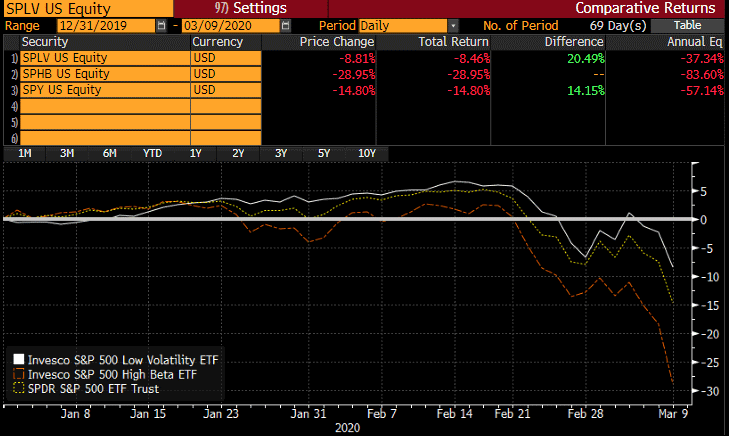Select the 6M range tab

[110, 153]
